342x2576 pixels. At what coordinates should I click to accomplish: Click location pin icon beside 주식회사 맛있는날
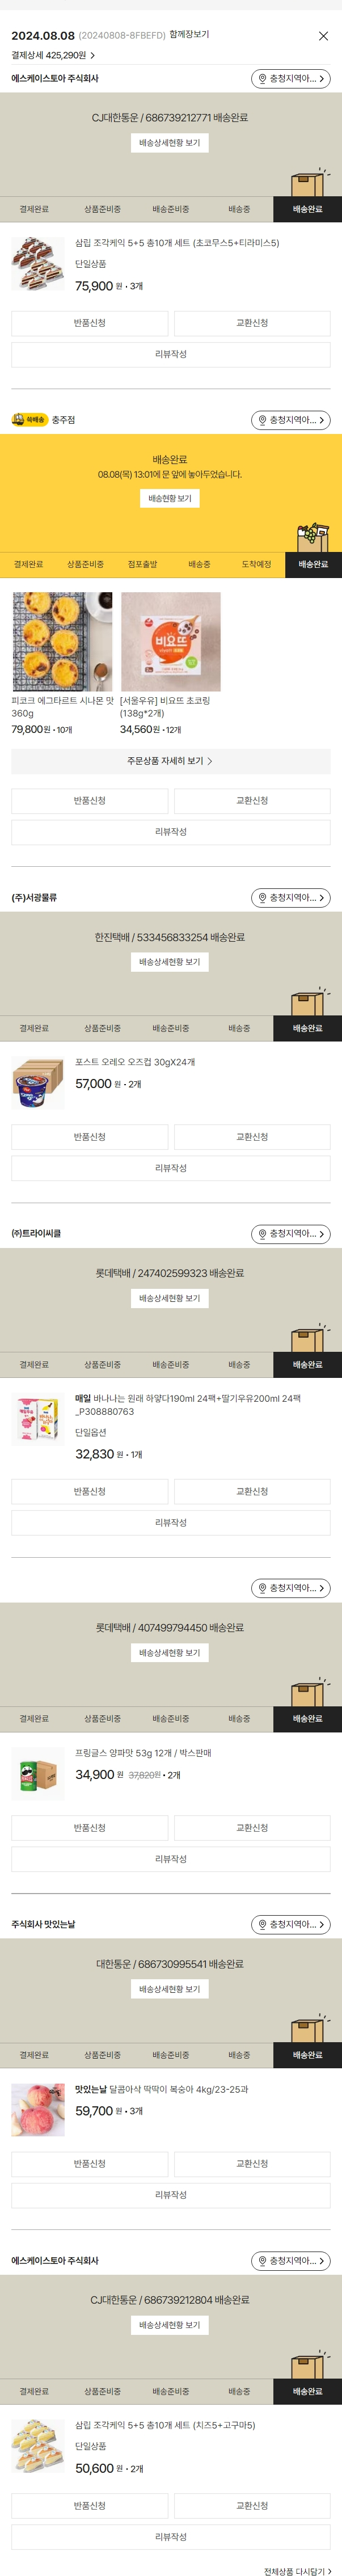click(263, 1925)
